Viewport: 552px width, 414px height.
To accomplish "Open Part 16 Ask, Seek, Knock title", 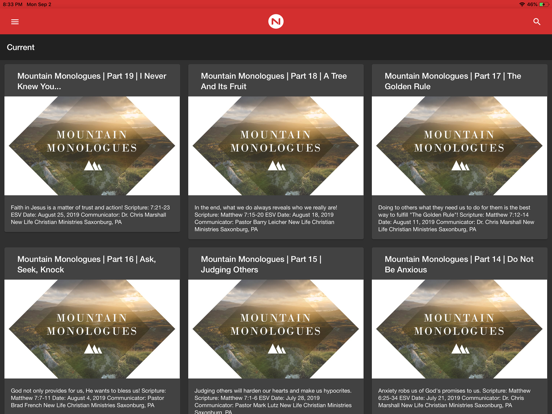I will (87, 264).
